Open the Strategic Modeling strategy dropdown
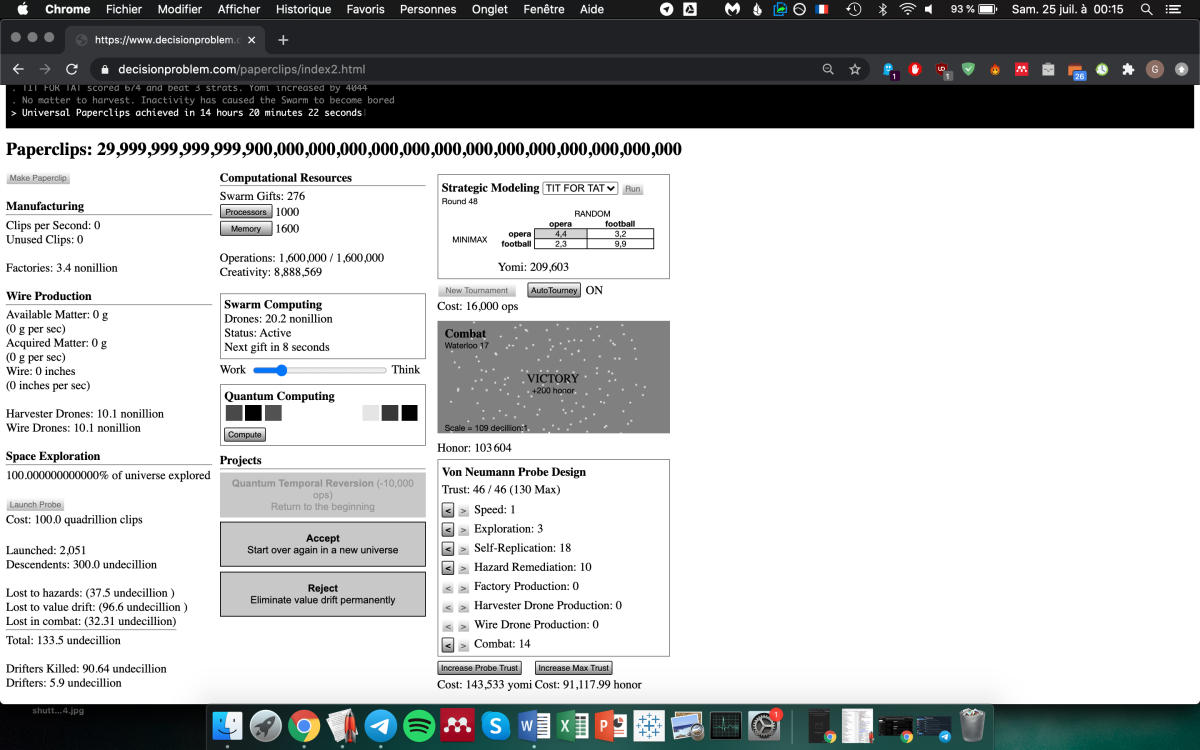Screen dimensions: 1200x750 tap(579, 188)
